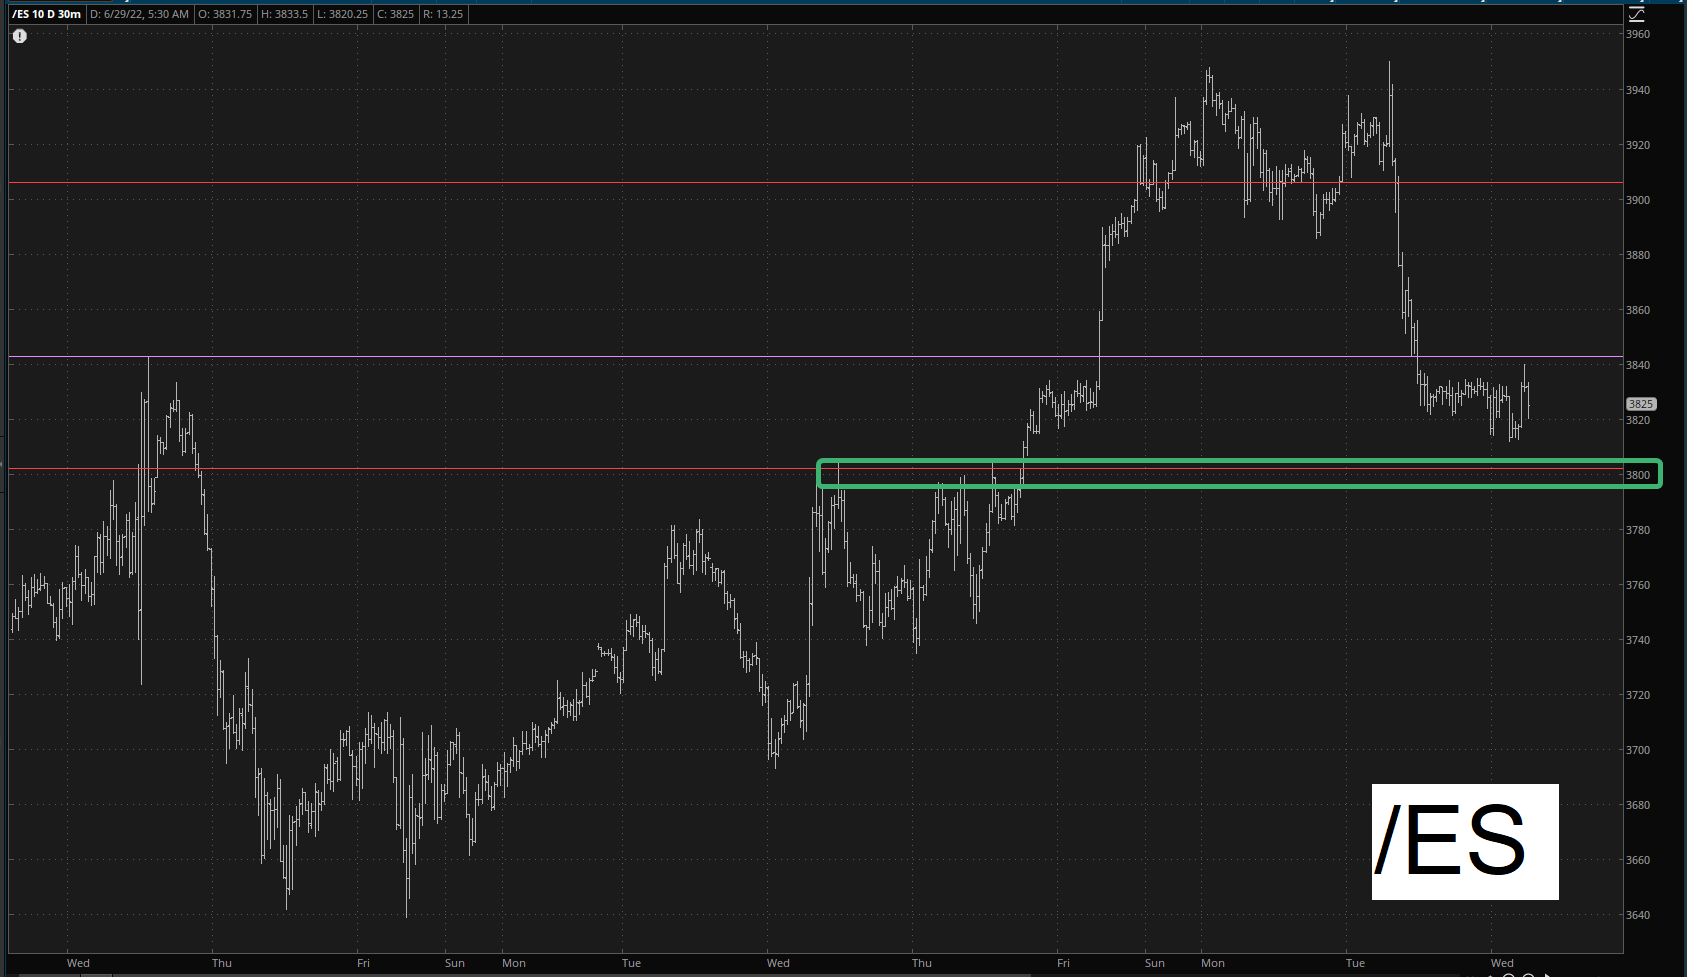Click the close price field C: 3825
Image resolution: width=1687 pixels, height=977 pixels.
(395, 14)
